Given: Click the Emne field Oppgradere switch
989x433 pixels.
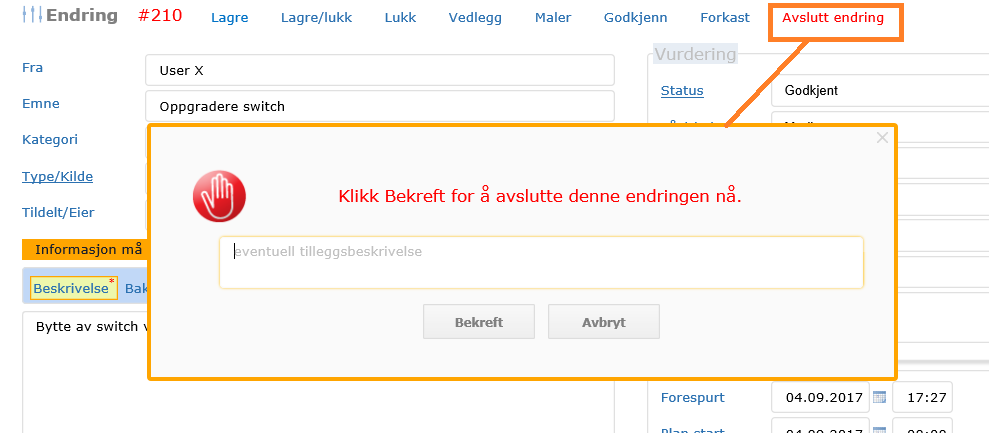Looking at the screenshot, I should [380, 106].
